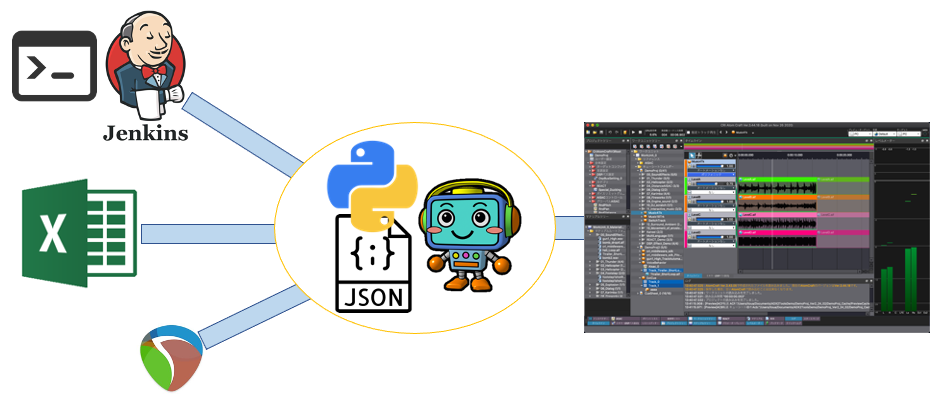
Task: Open the white dropdown on the LevelA track
Action: click(x=712, y=192)
